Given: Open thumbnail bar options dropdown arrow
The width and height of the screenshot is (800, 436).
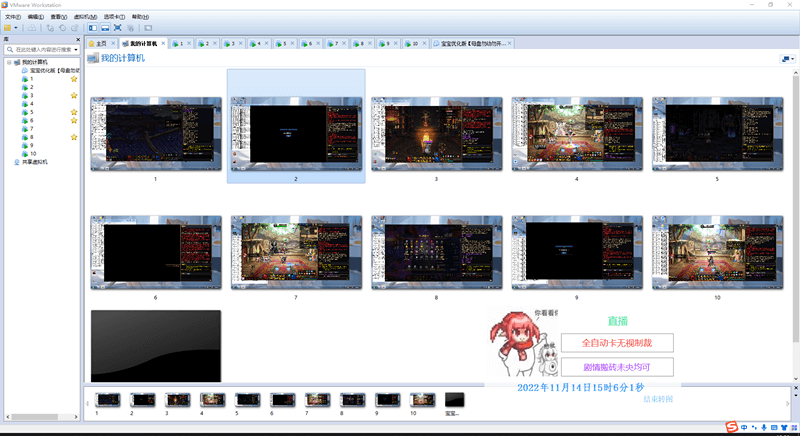Looking at the screenshot, I should (795, 396).
